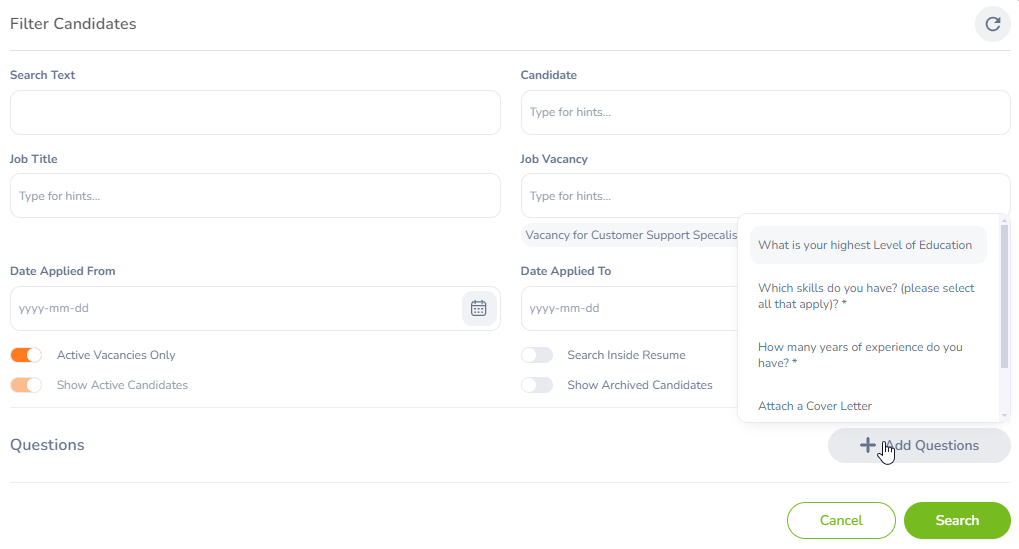Select 'What is your highest Level of Education'
1019x549 pixels.
[865, 245]
